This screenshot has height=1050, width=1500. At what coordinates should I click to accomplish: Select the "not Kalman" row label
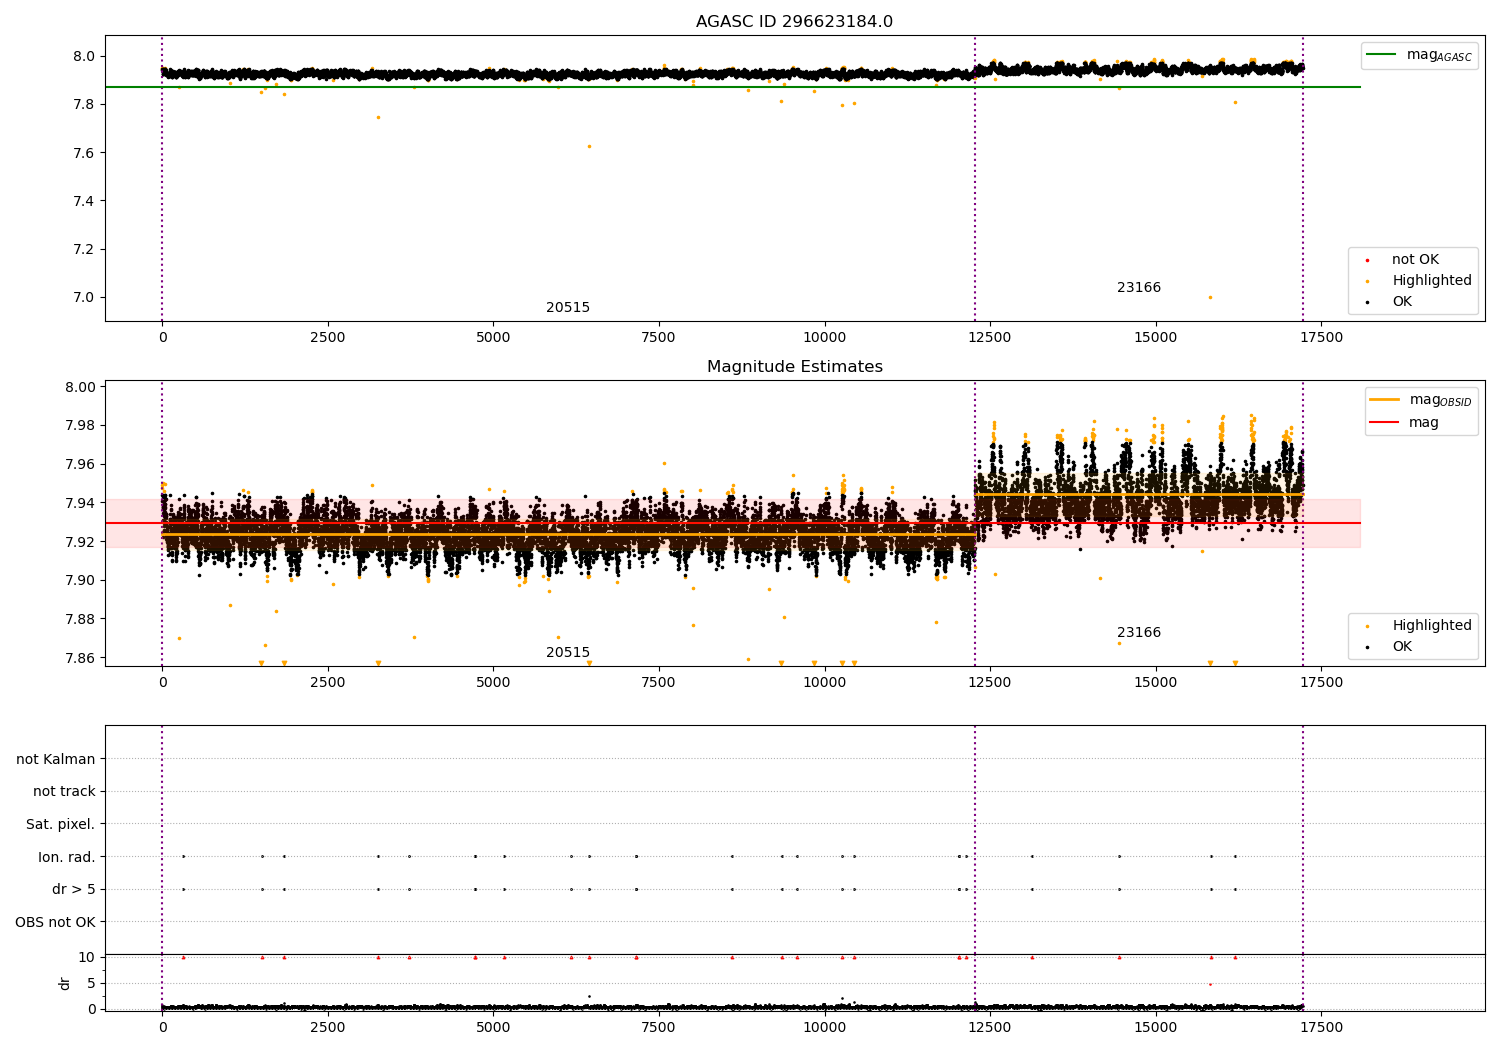click(56, 760)
